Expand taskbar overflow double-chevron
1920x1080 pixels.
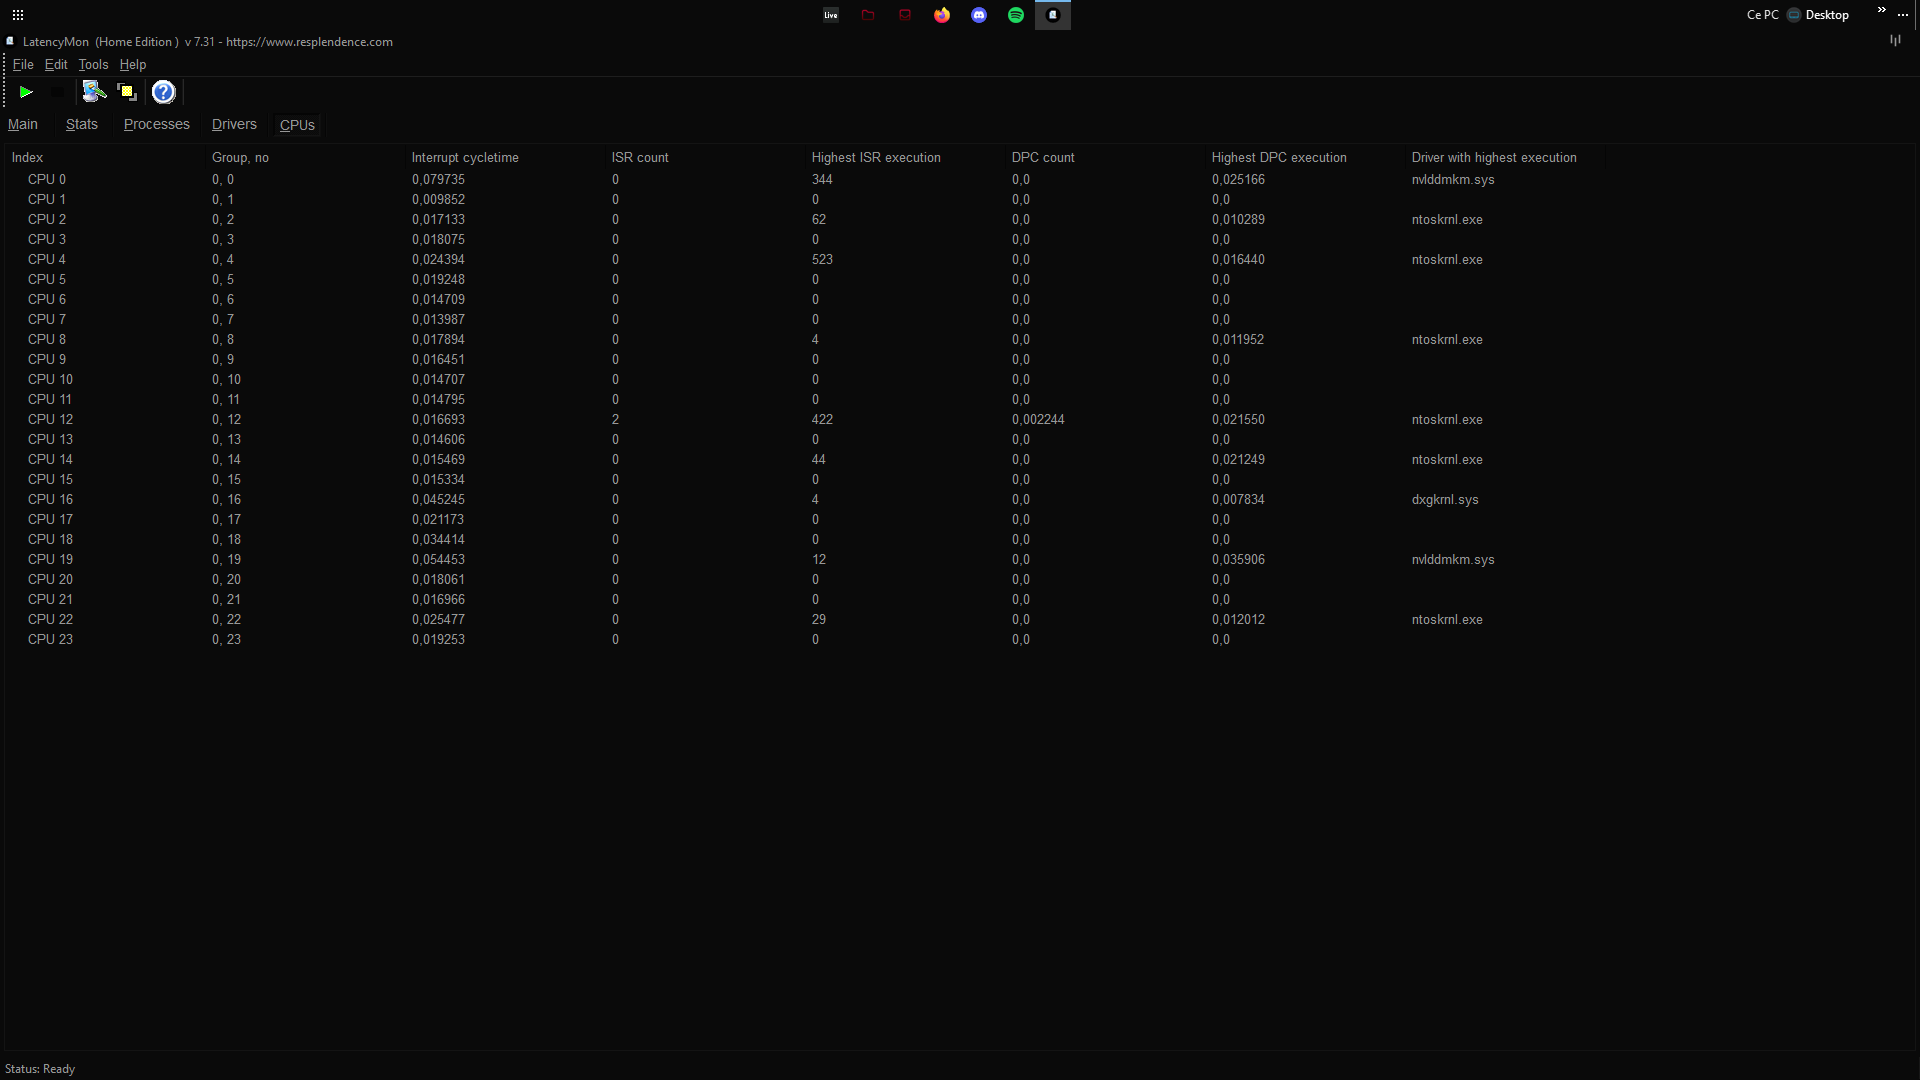click(x=1881, y=10)
